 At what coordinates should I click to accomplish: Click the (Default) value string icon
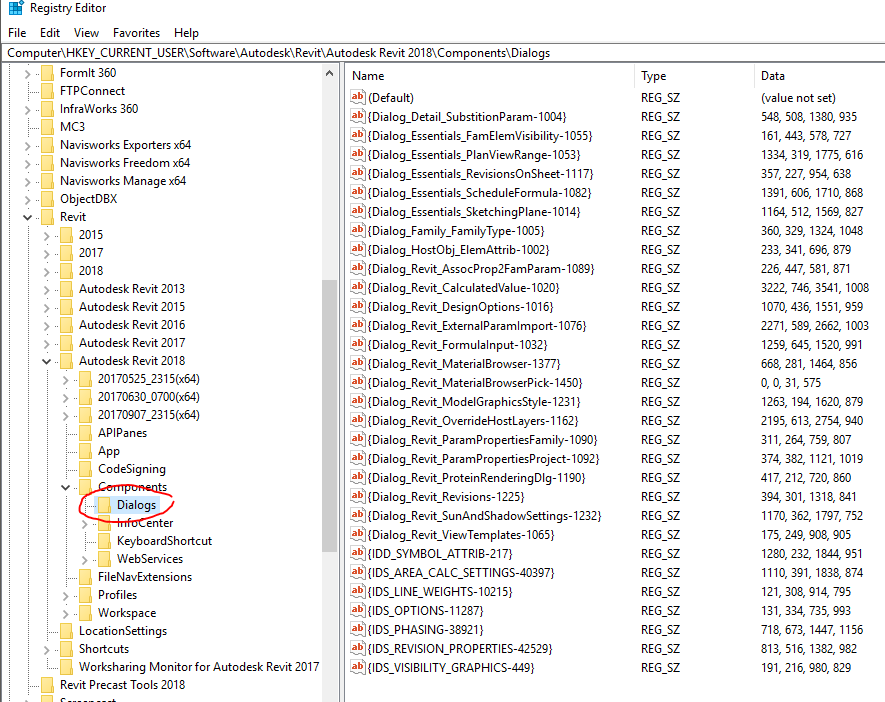[x=357, y=97]
